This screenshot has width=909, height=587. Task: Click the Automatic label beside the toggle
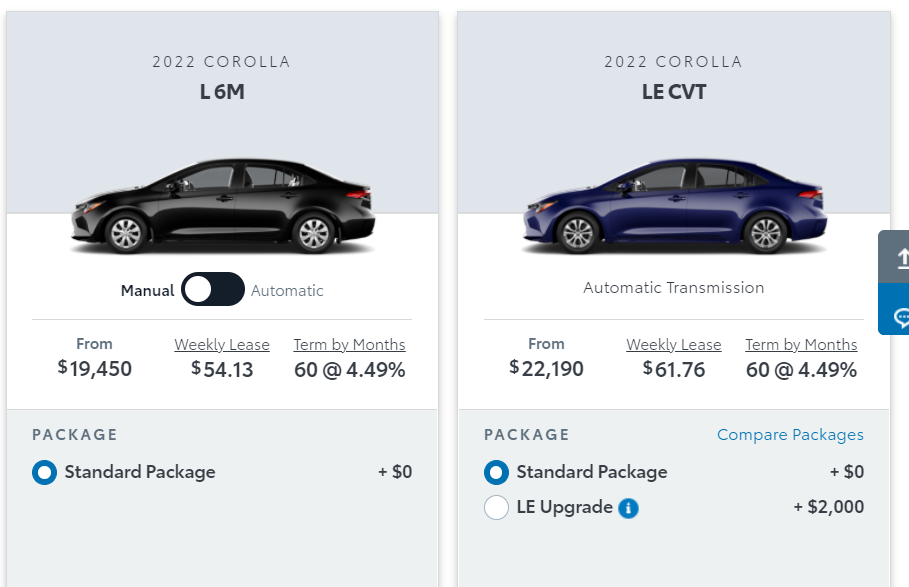coord(287,291)
